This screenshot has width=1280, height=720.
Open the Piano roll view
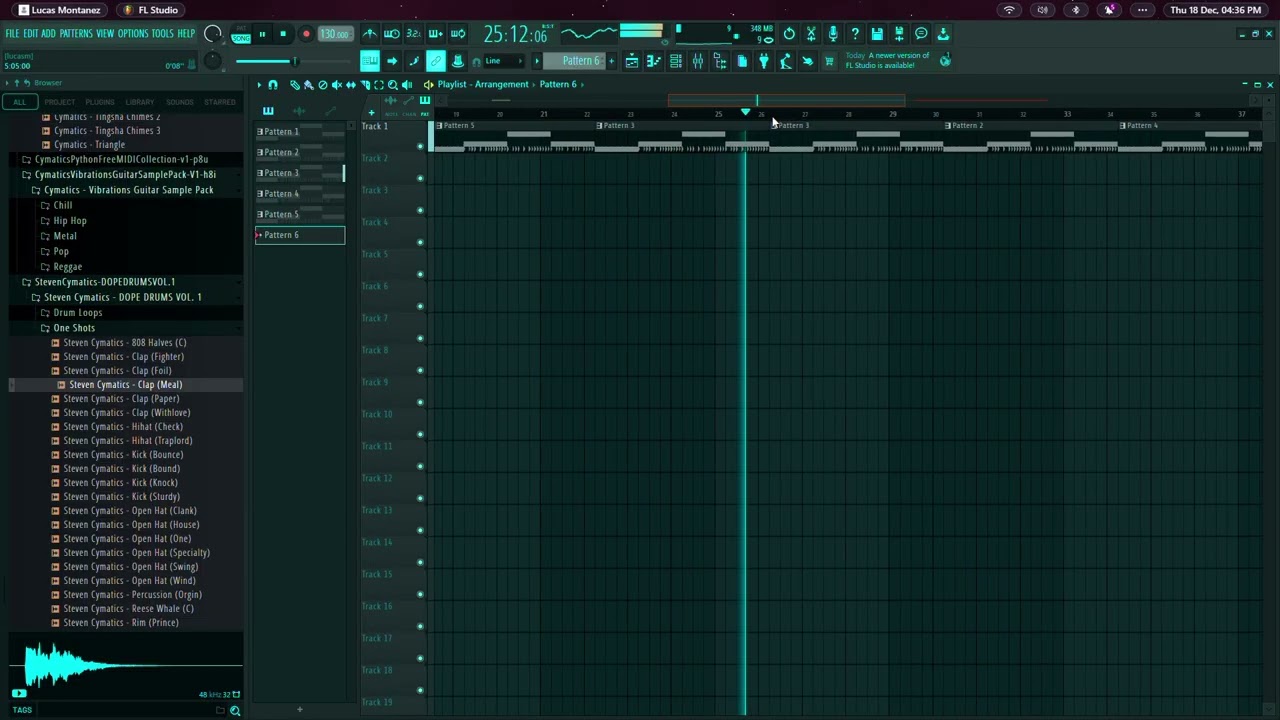[x=654, y=62]
